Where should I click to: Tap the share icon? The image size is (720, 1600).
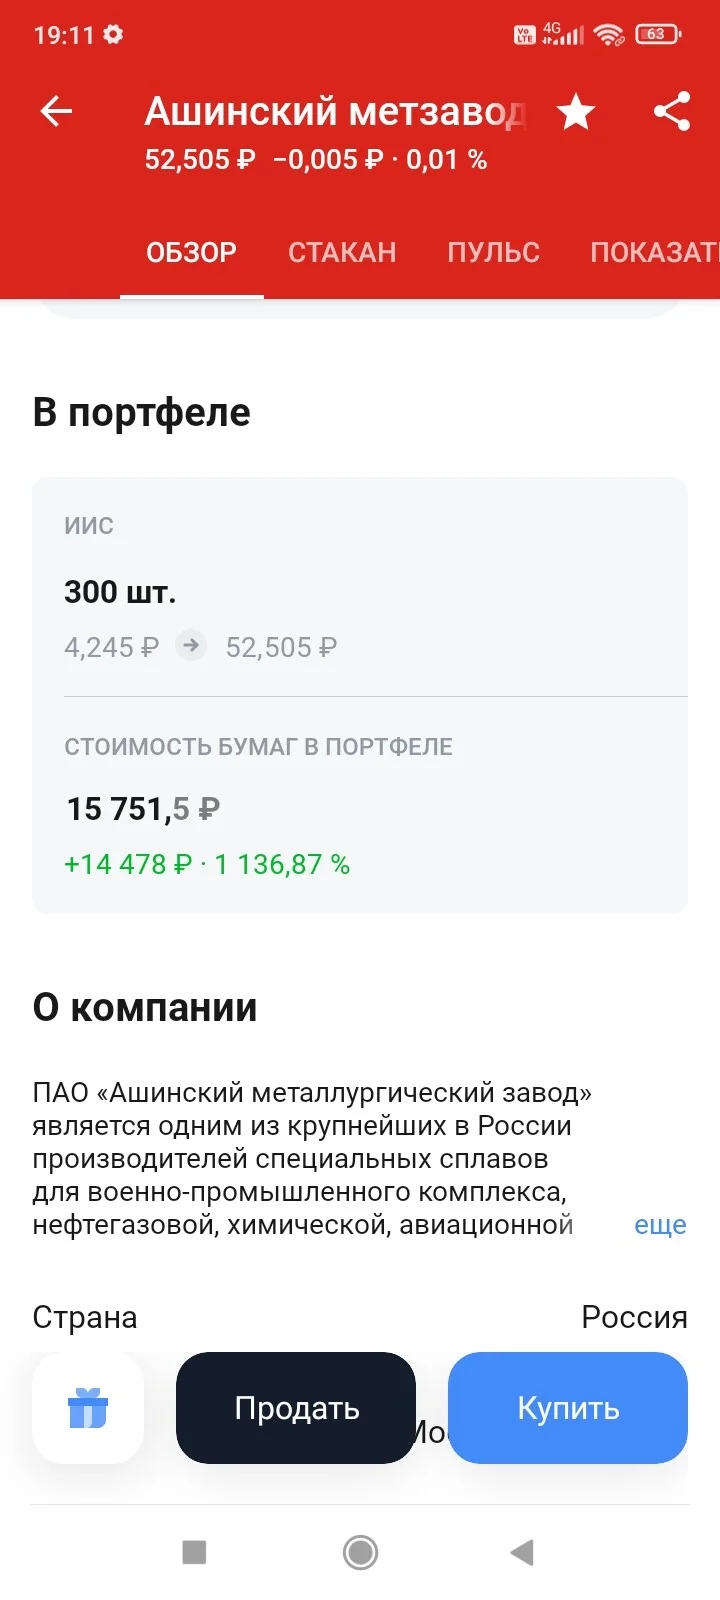tap(672, 111)
